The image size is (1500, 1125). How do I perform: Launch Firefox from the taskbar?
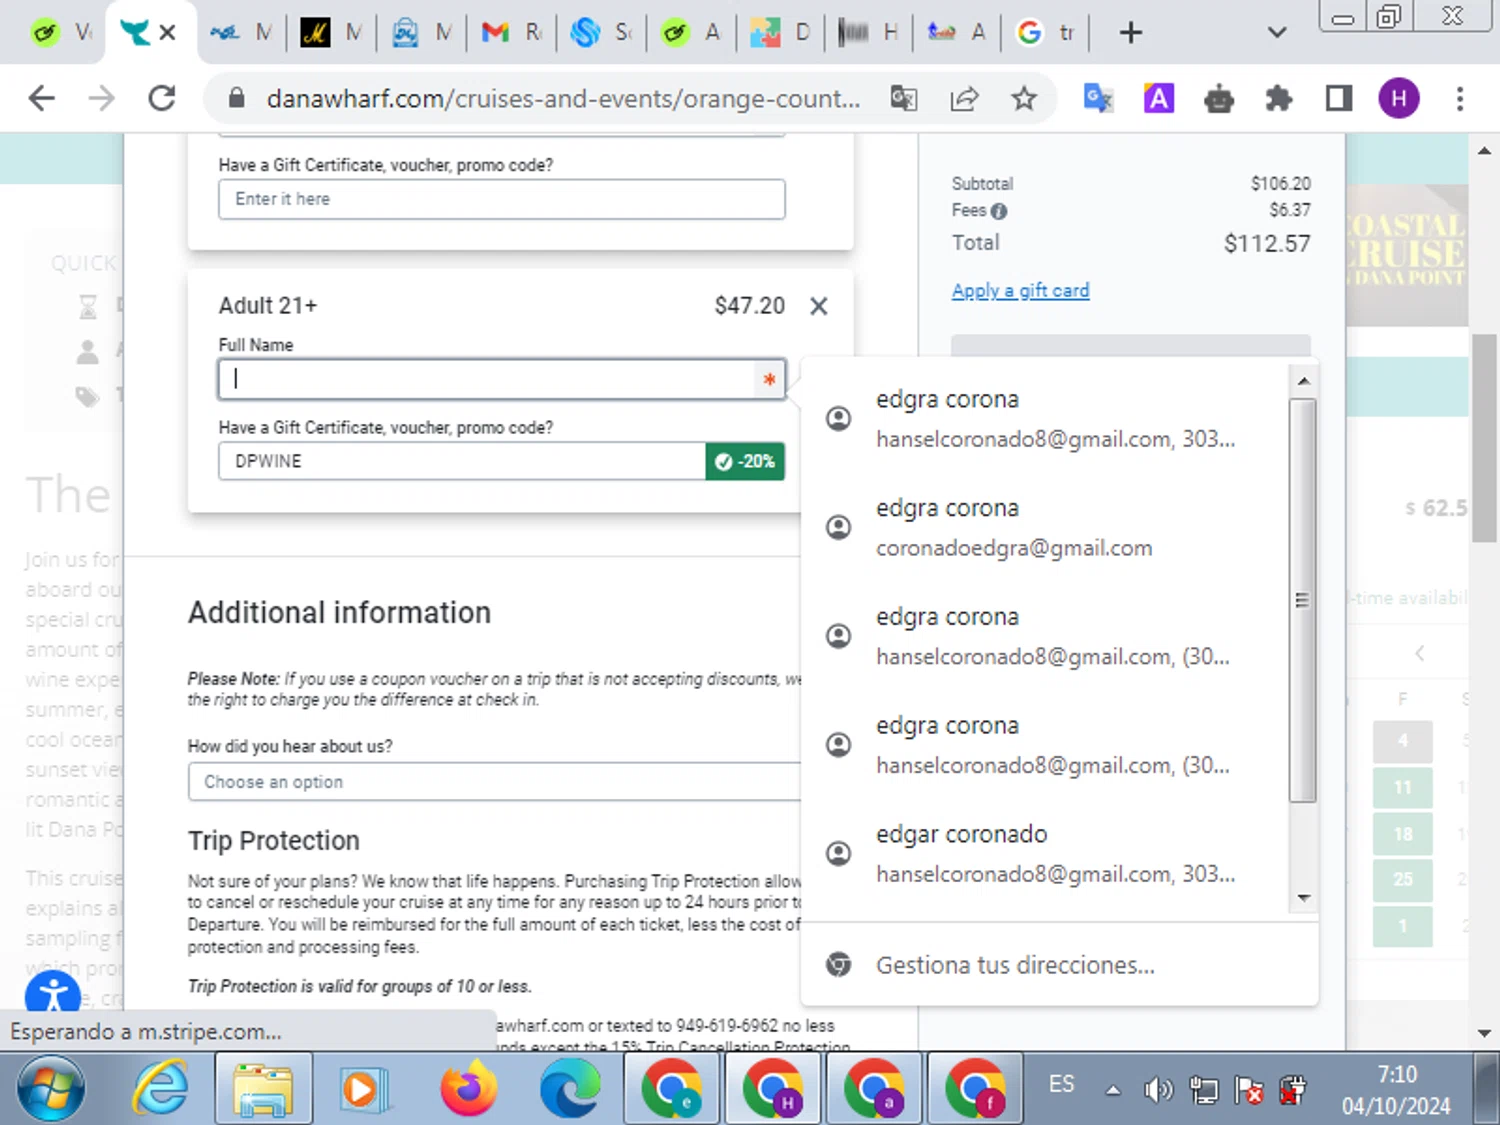pos(468,1088)
